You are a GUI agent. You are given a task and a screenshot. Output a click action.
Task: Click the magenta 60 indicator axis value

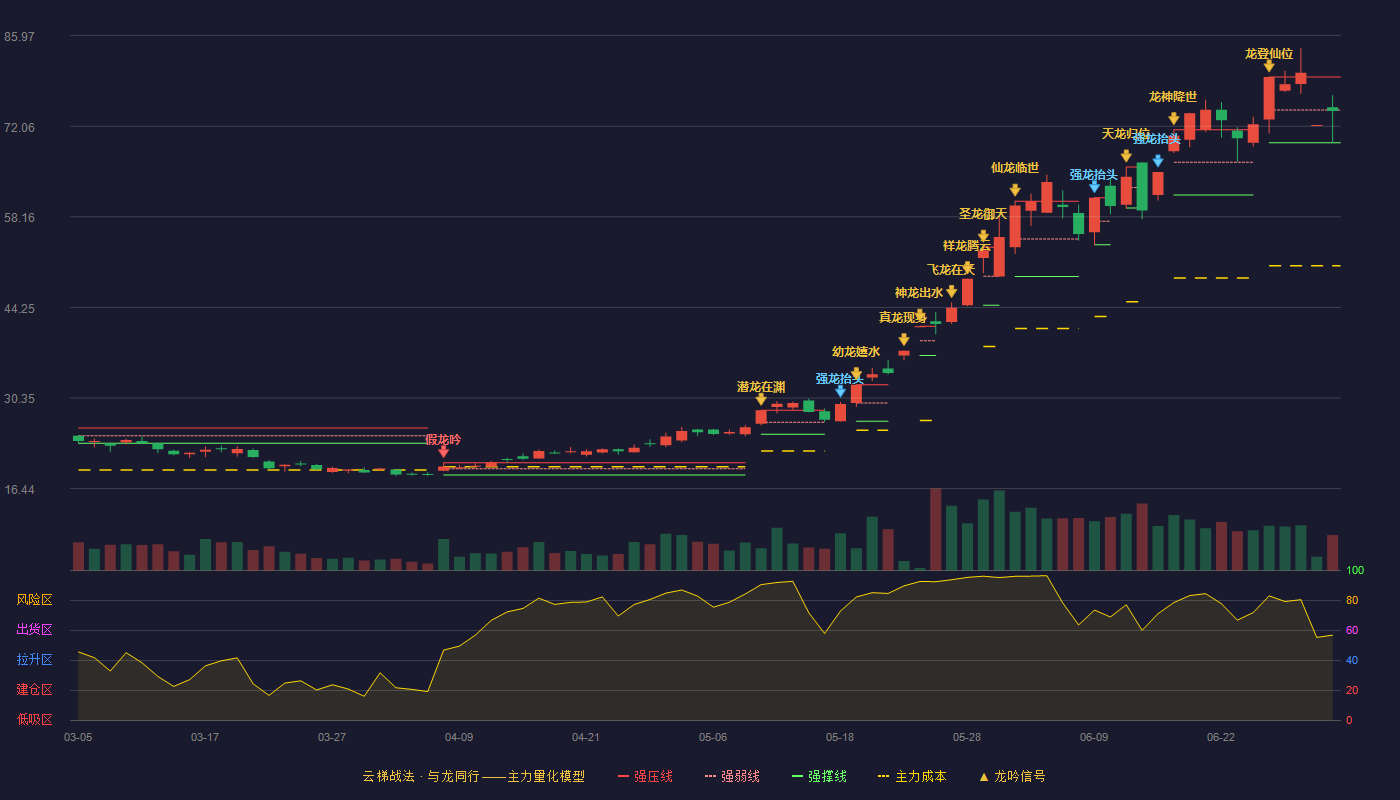click(1351, 630)
